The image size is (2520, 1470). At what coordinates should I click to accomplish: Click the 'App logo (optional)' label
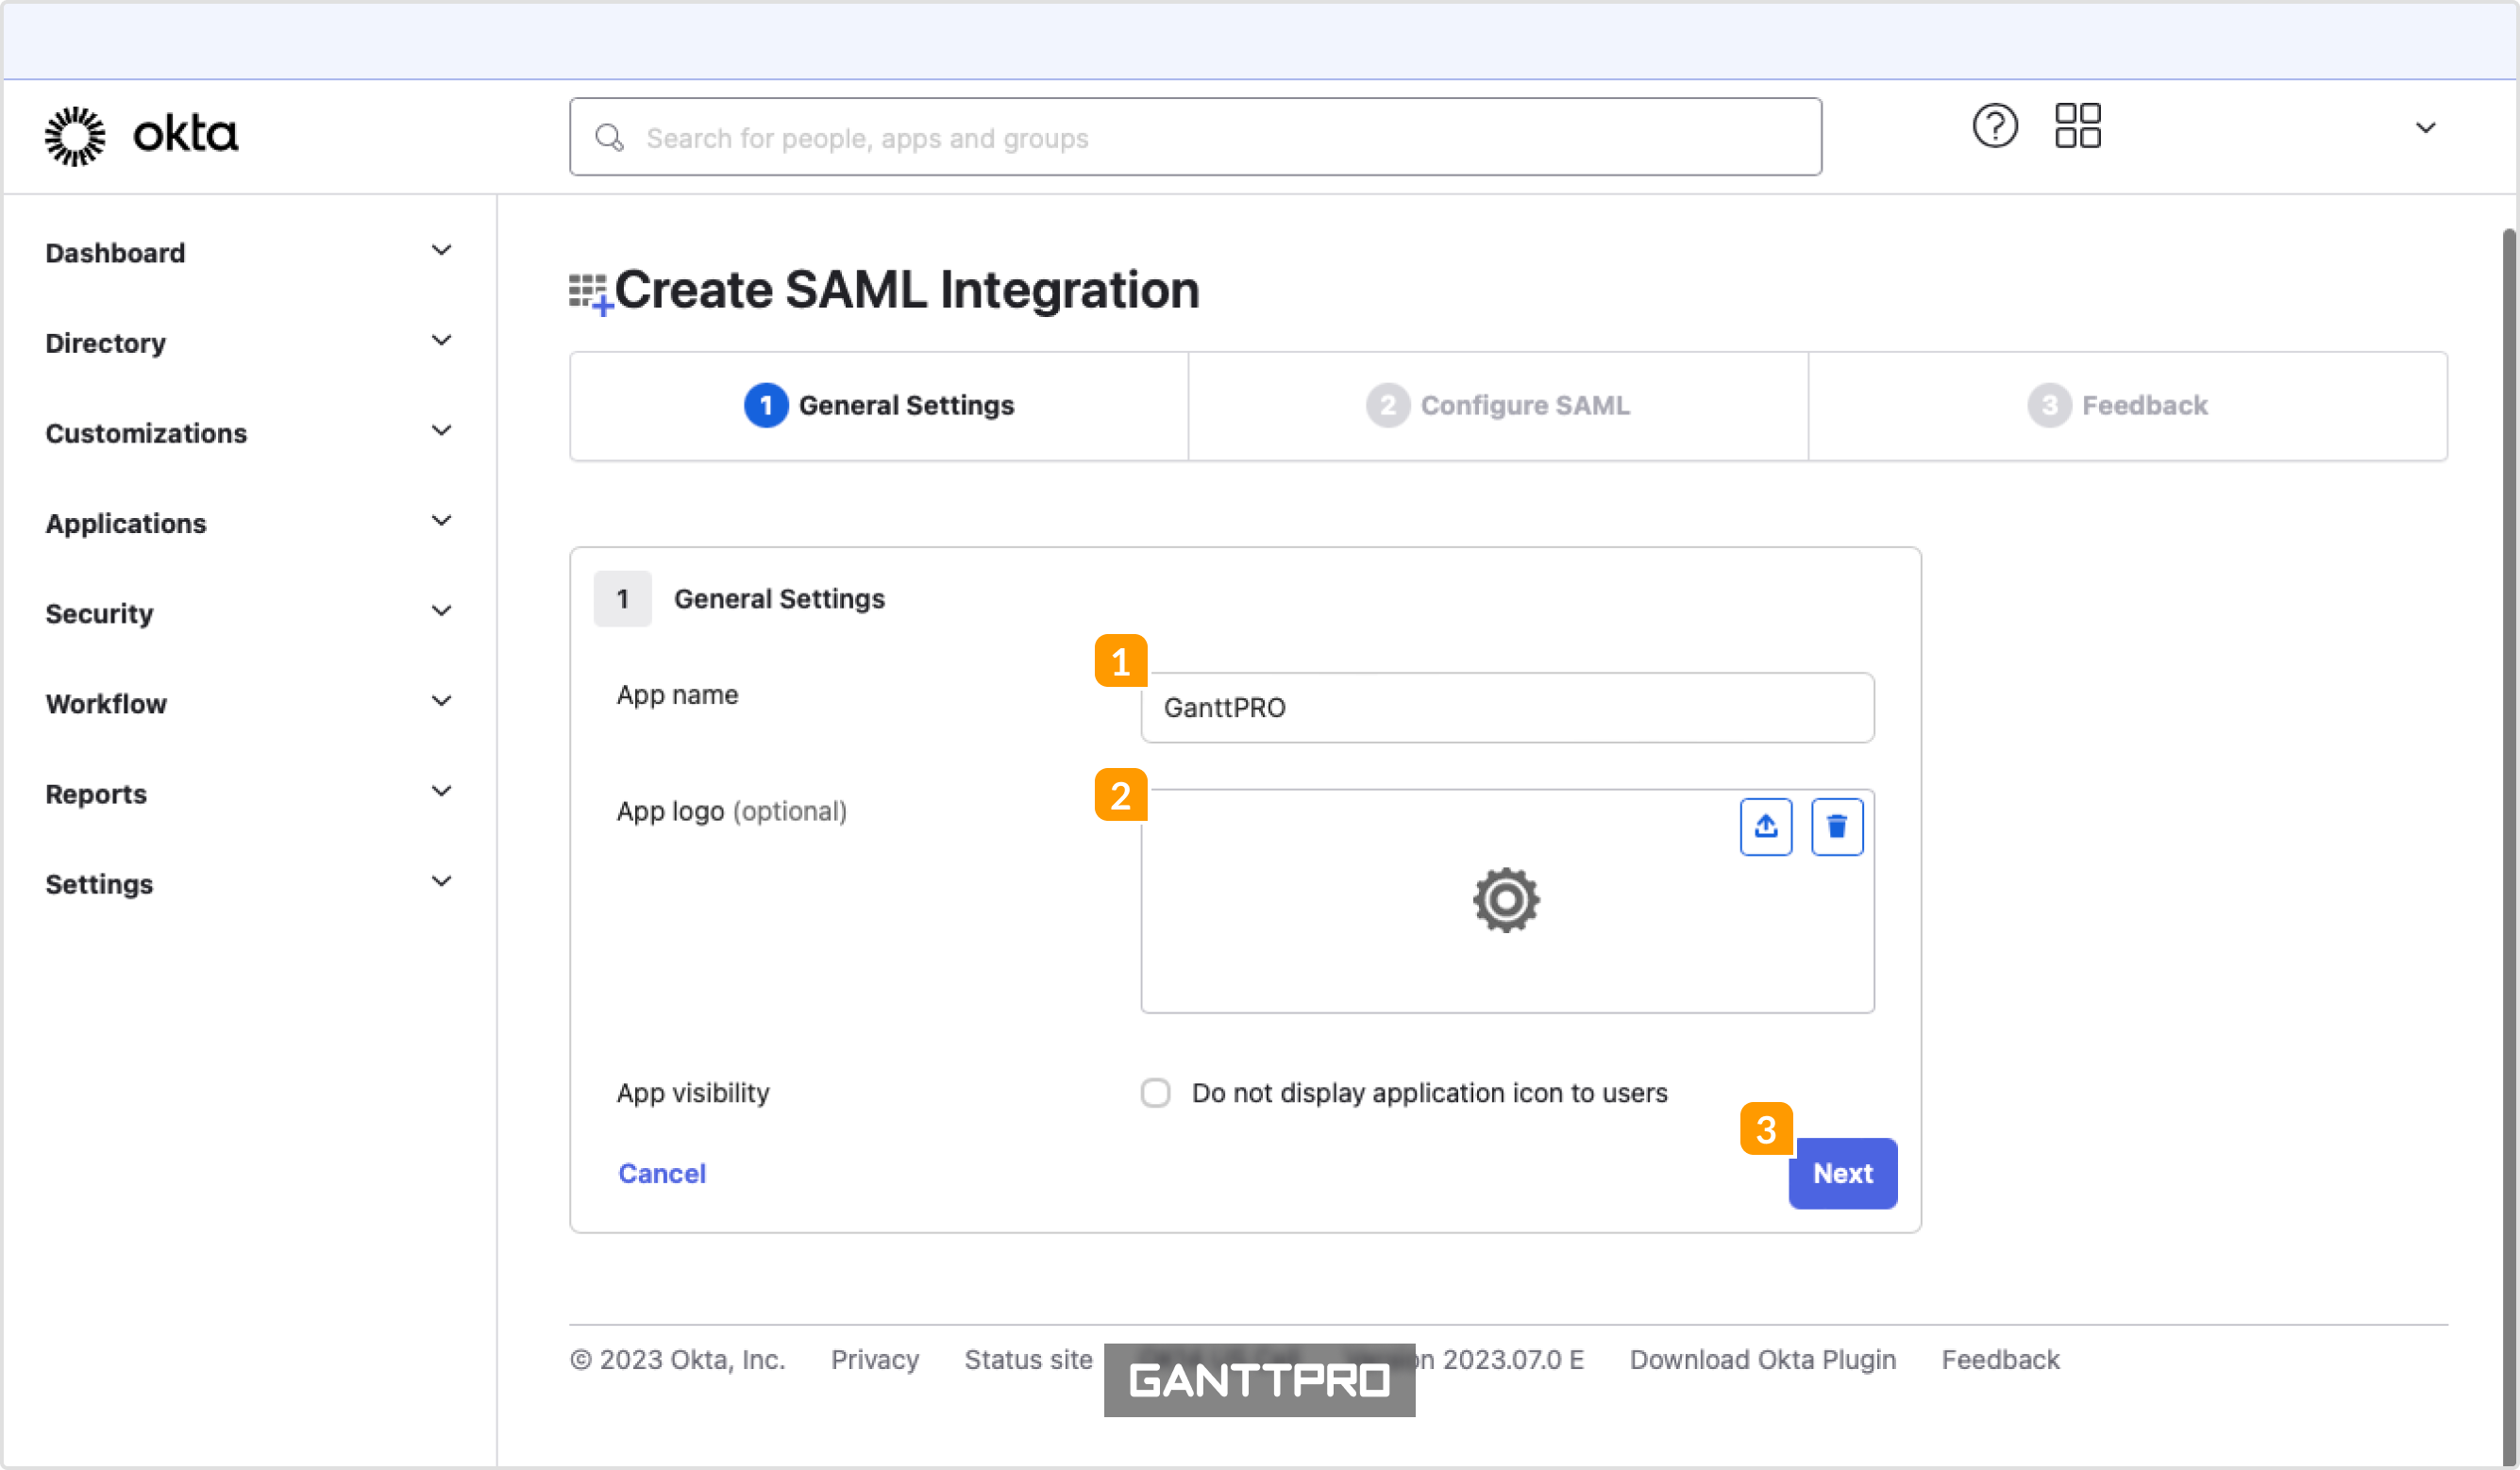point(732,811)
